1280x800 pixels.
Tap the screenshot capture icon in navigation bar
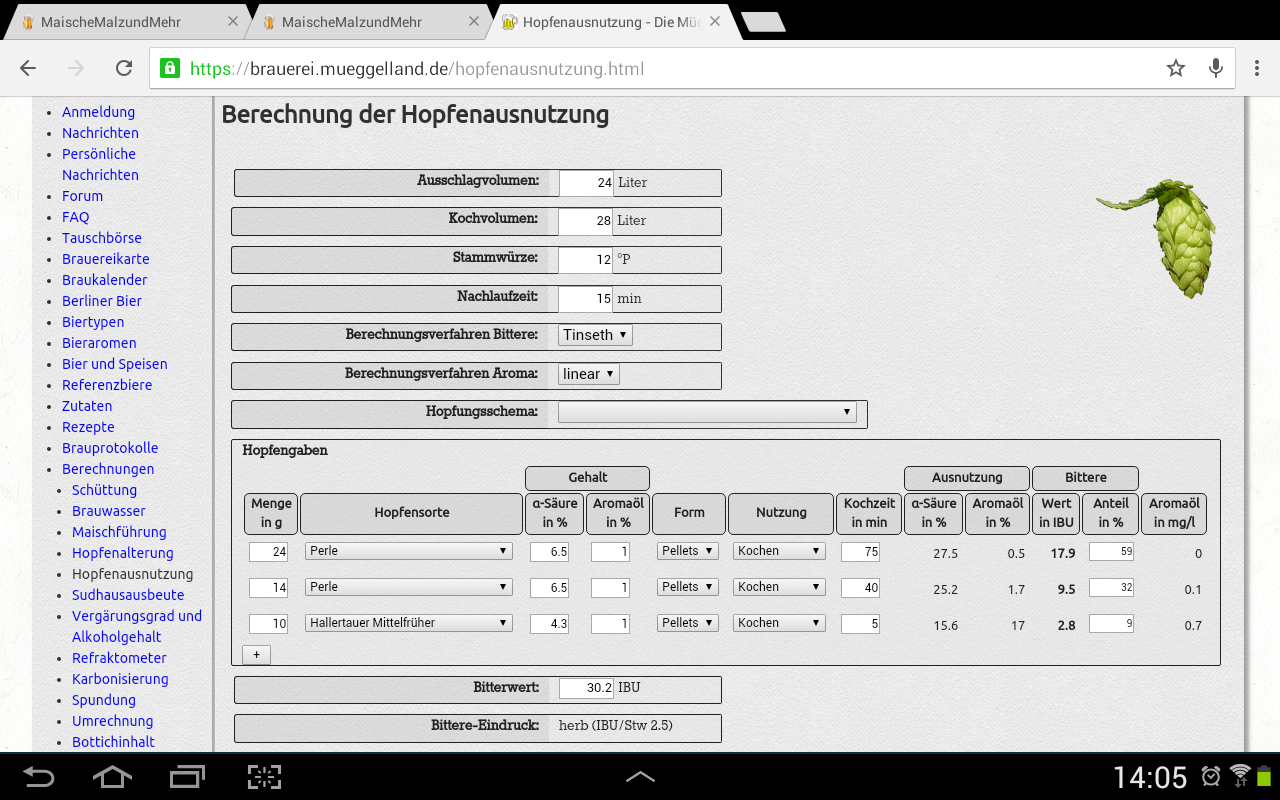pos(264,776)
